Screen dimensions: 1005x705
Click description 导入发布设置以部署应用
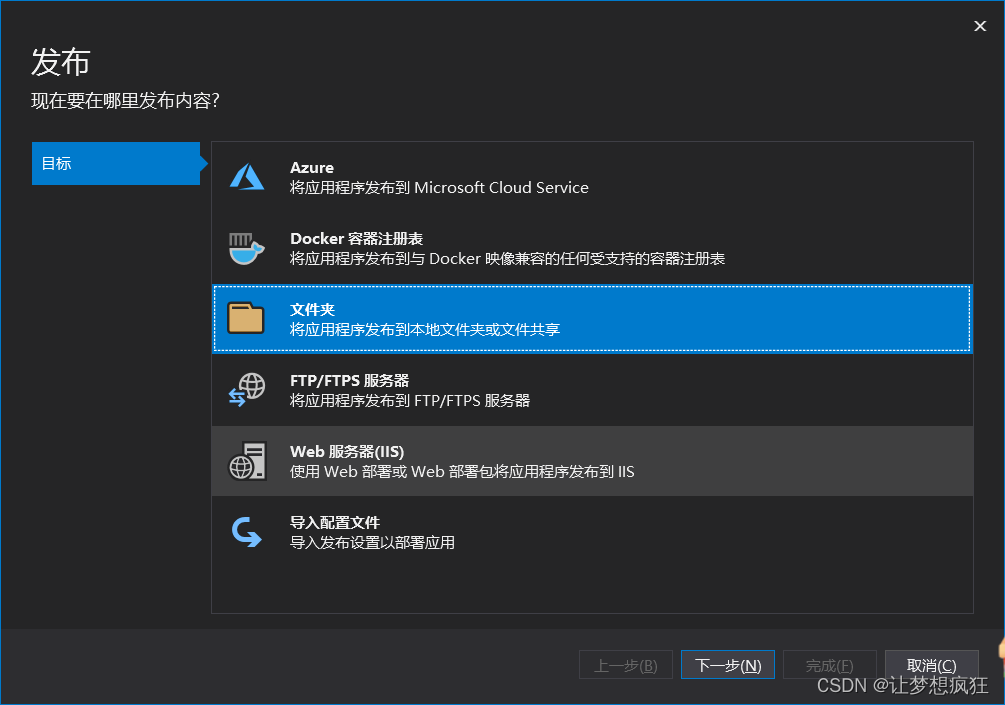click(372, 543)
